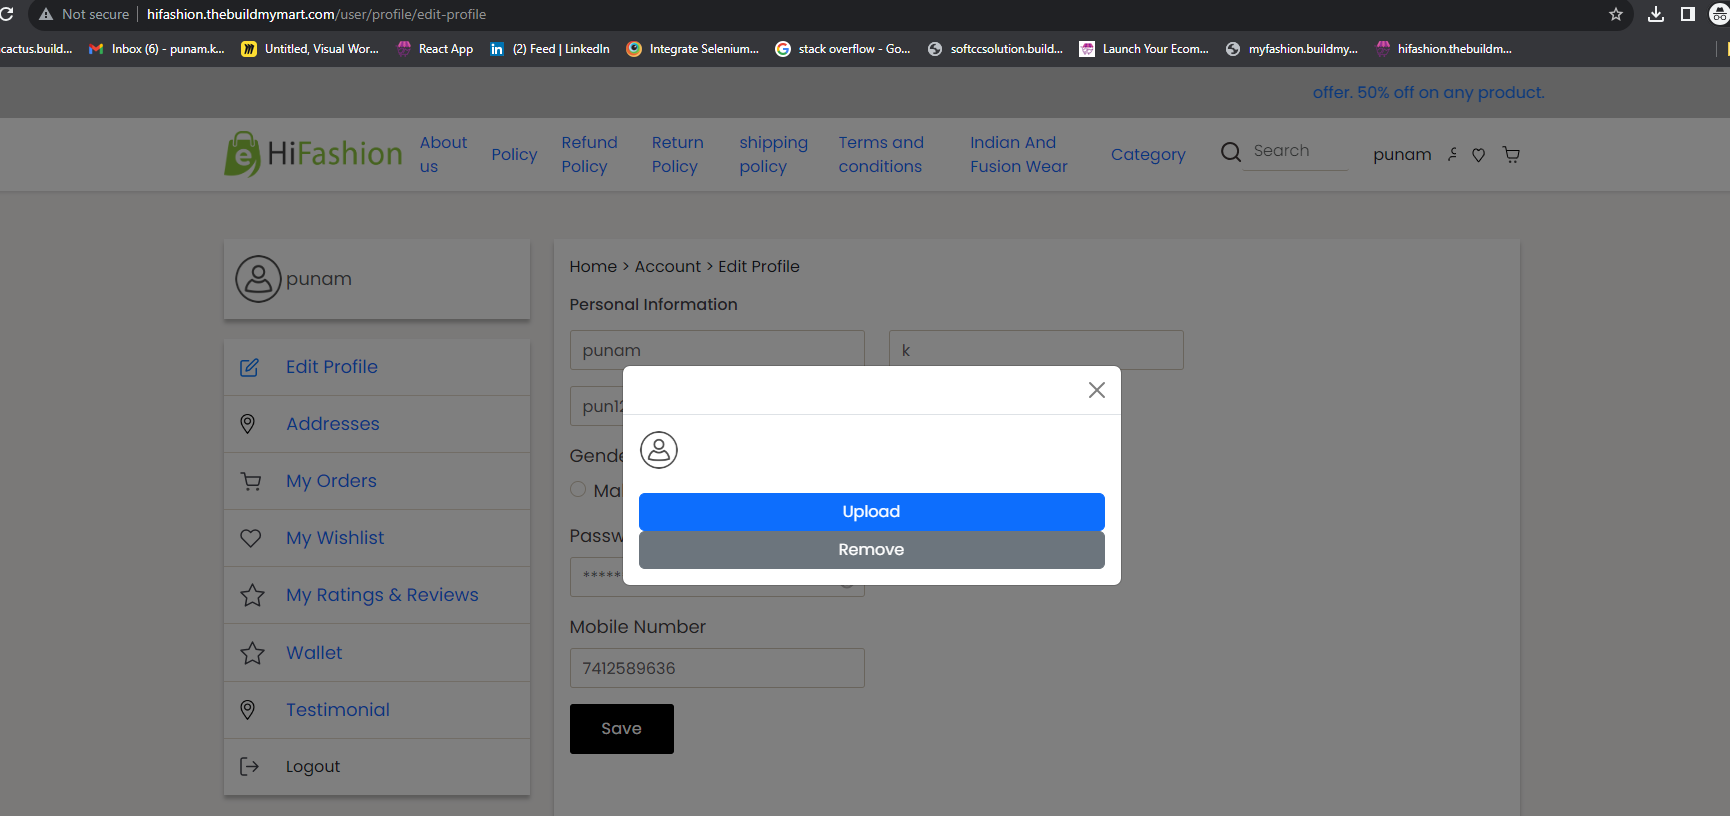Image resolution: width=1730 pixels, height=816 pixels.
Task: Open Return Policy in navigation
Action: pyautogui.click(x=678, y=155)
